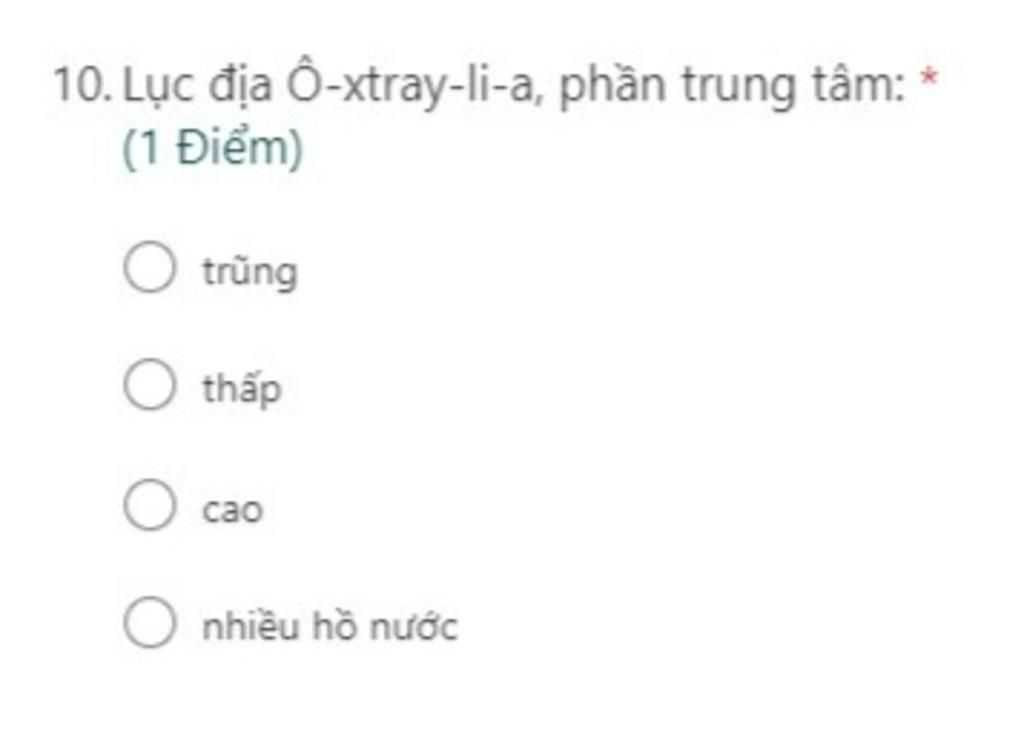Click the 'thấp' answer label text

(242, 389)
